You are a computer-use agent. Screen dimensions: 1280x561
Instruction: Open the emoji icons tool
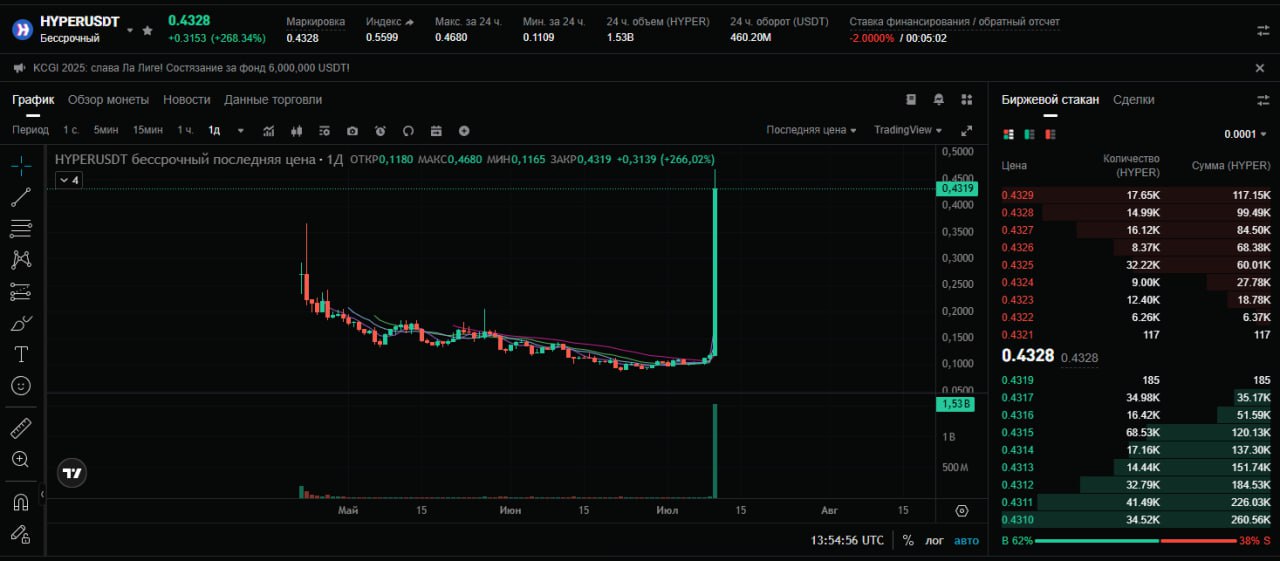point(21,385)
